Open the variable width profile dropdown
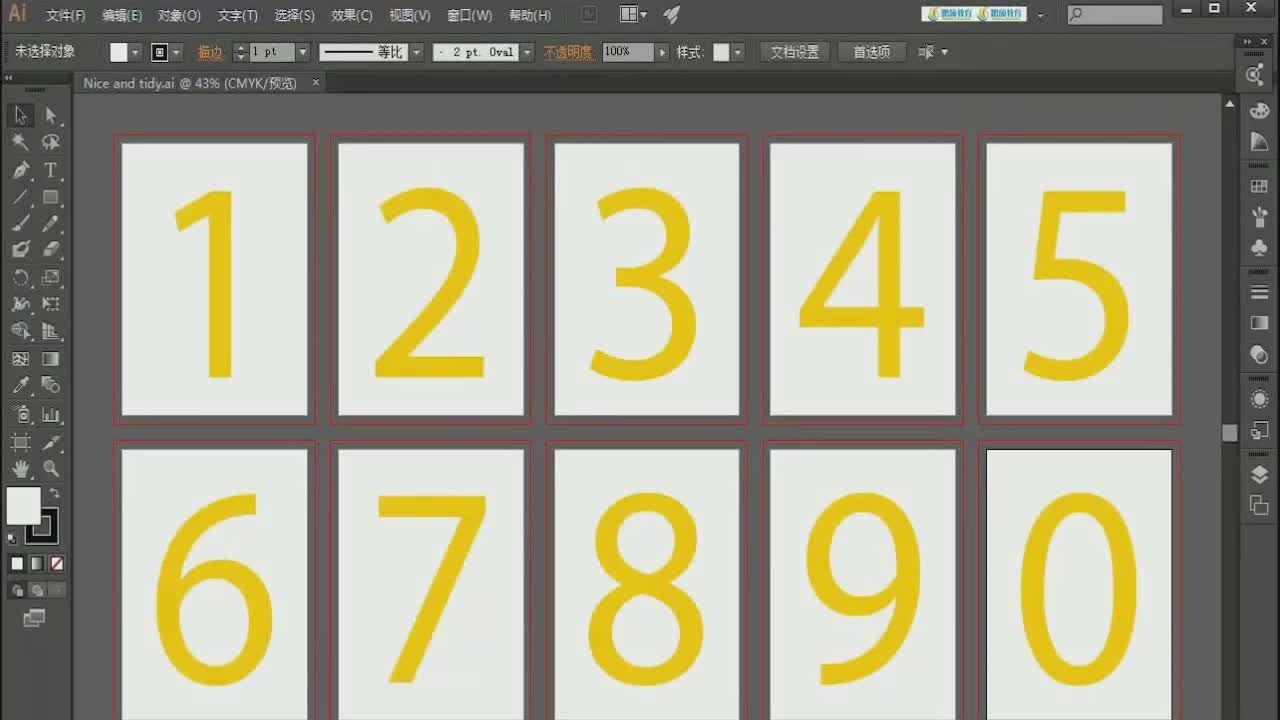The image size is (1280, 720). tap(416, 52)
